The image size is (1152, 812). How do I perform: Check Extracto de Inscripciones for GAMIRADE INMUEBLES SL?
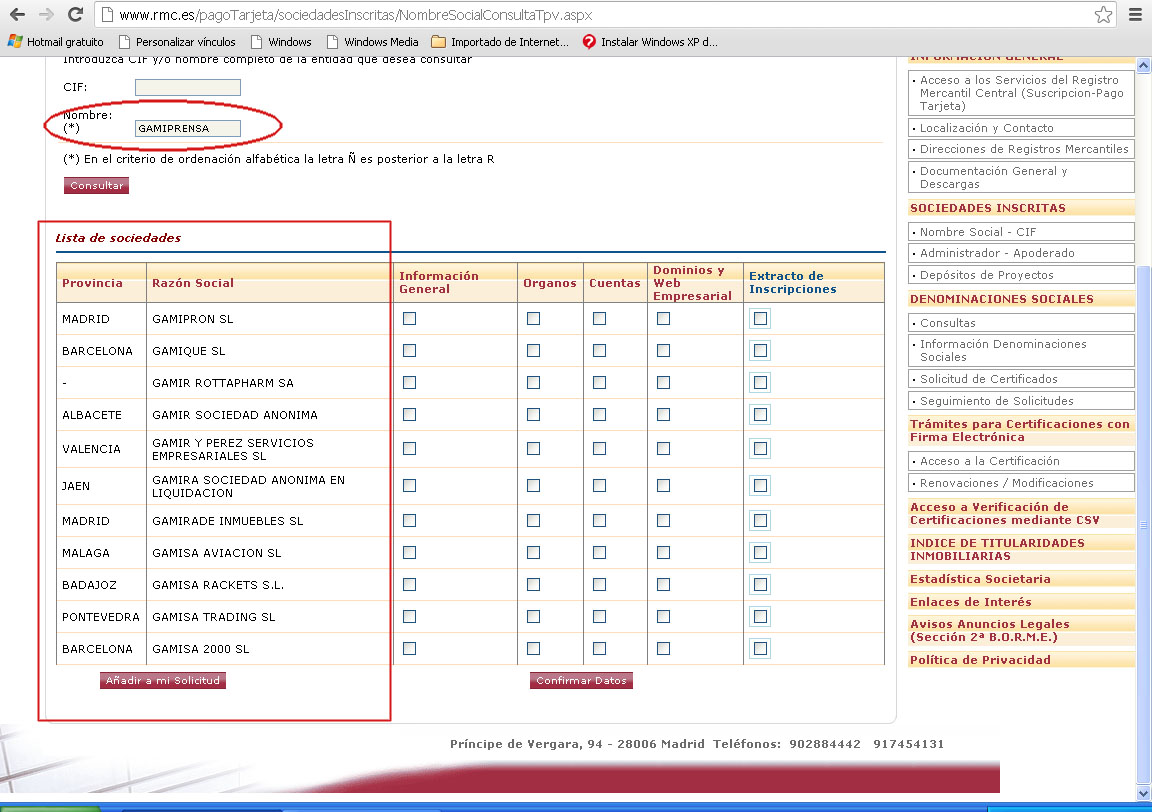[760, 520]
